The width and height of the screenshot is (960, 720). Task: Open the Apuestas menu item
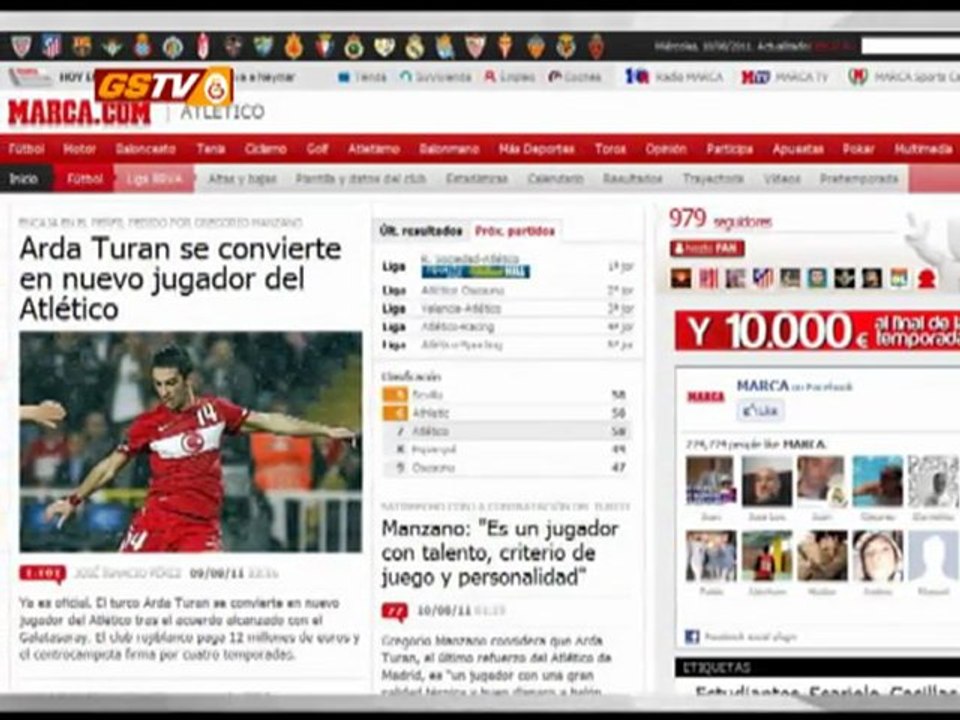pyautogui.click(x=798, y=149)
